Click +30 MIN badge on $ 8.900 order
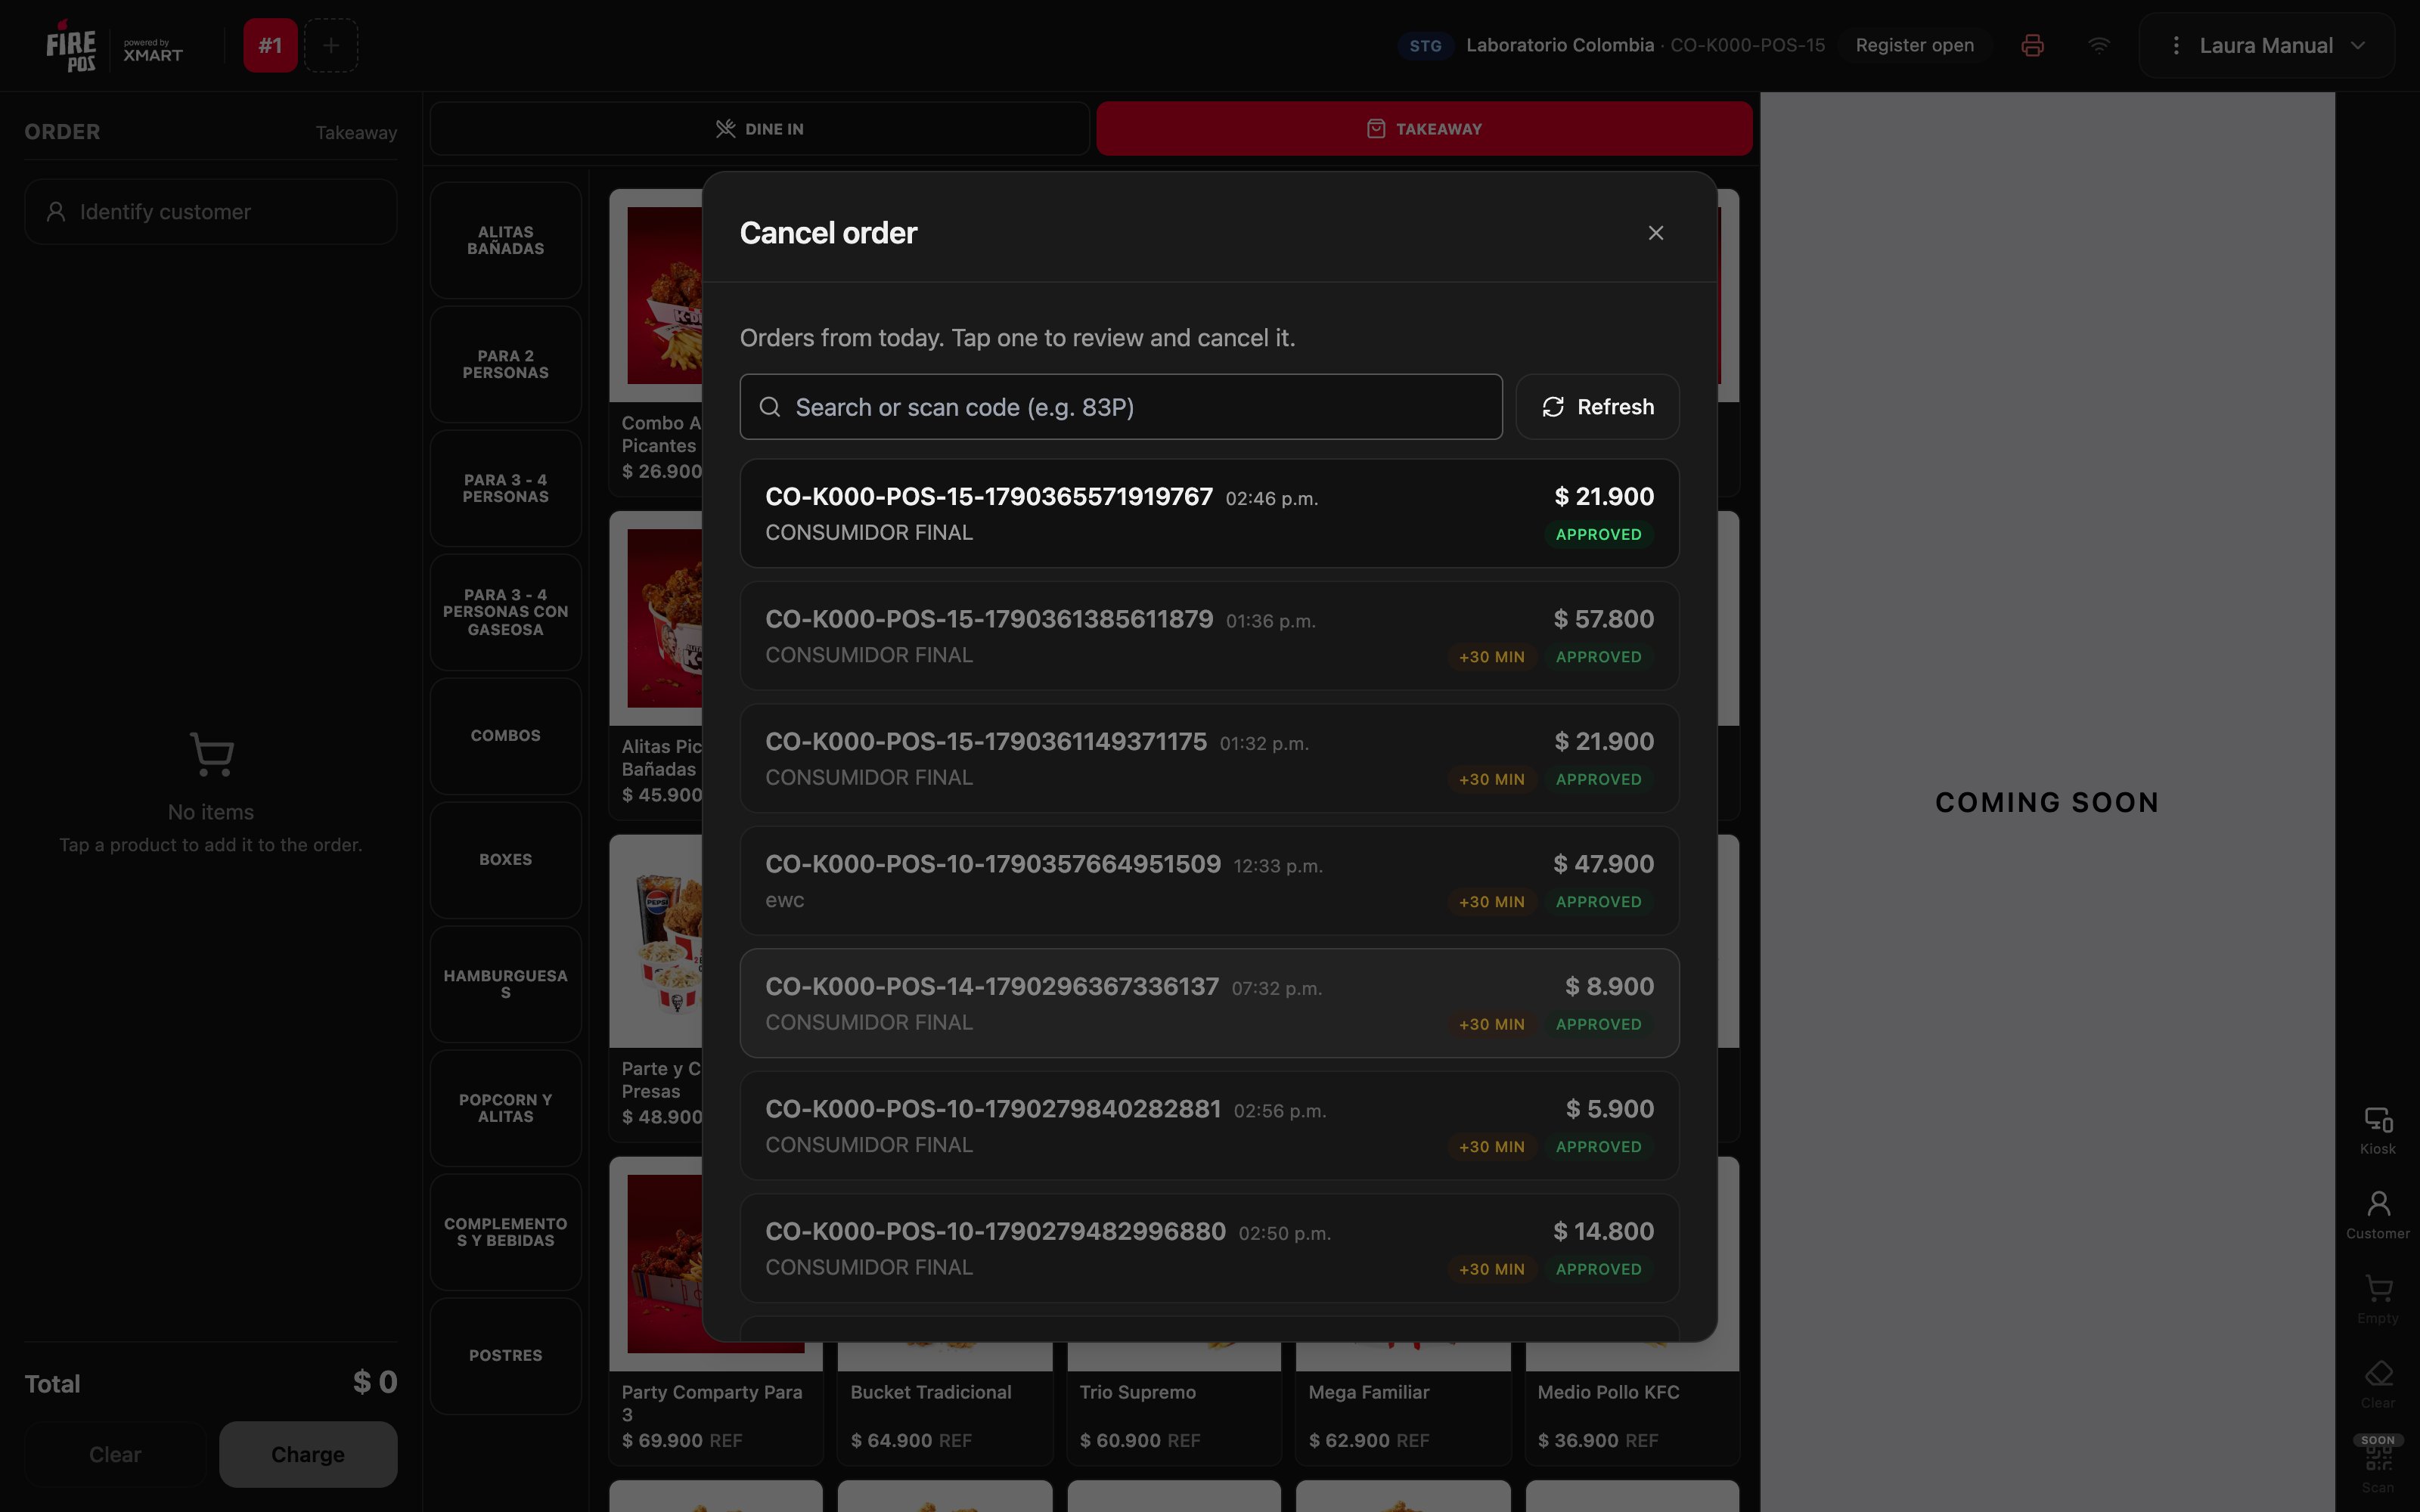 pos(1491,1024)
